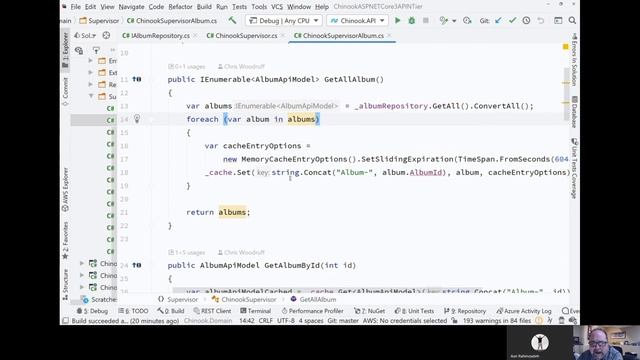This screenshot has height=360, width=640.
Task: Open the NuGet tool window
Action: click(370, 311)
